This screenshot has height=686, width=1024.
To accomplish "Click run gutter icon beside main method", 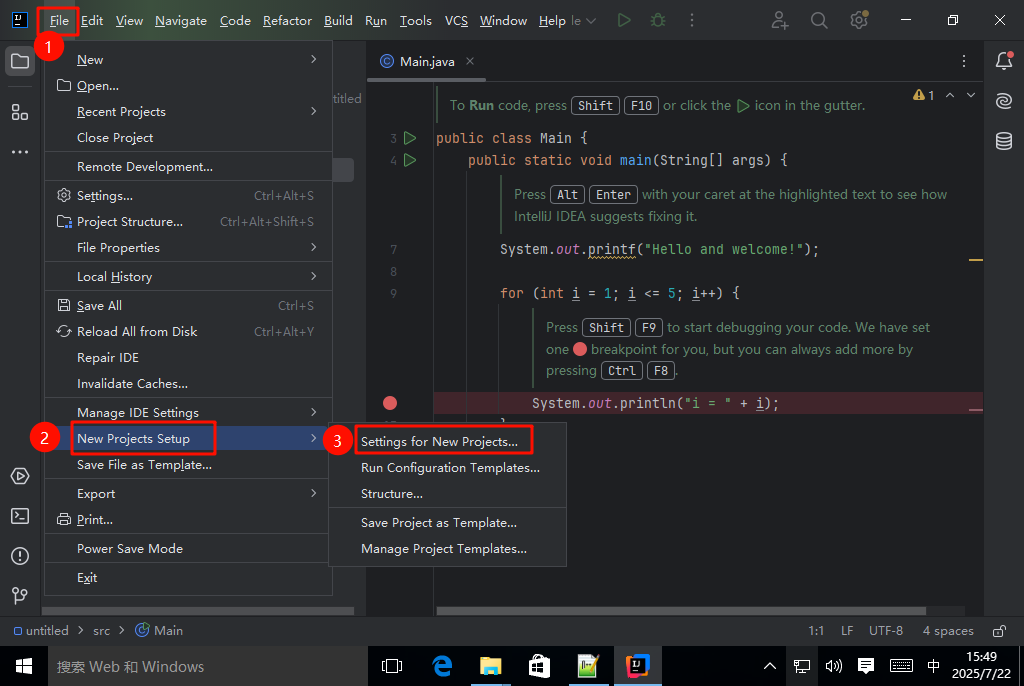I will point(410,160).
